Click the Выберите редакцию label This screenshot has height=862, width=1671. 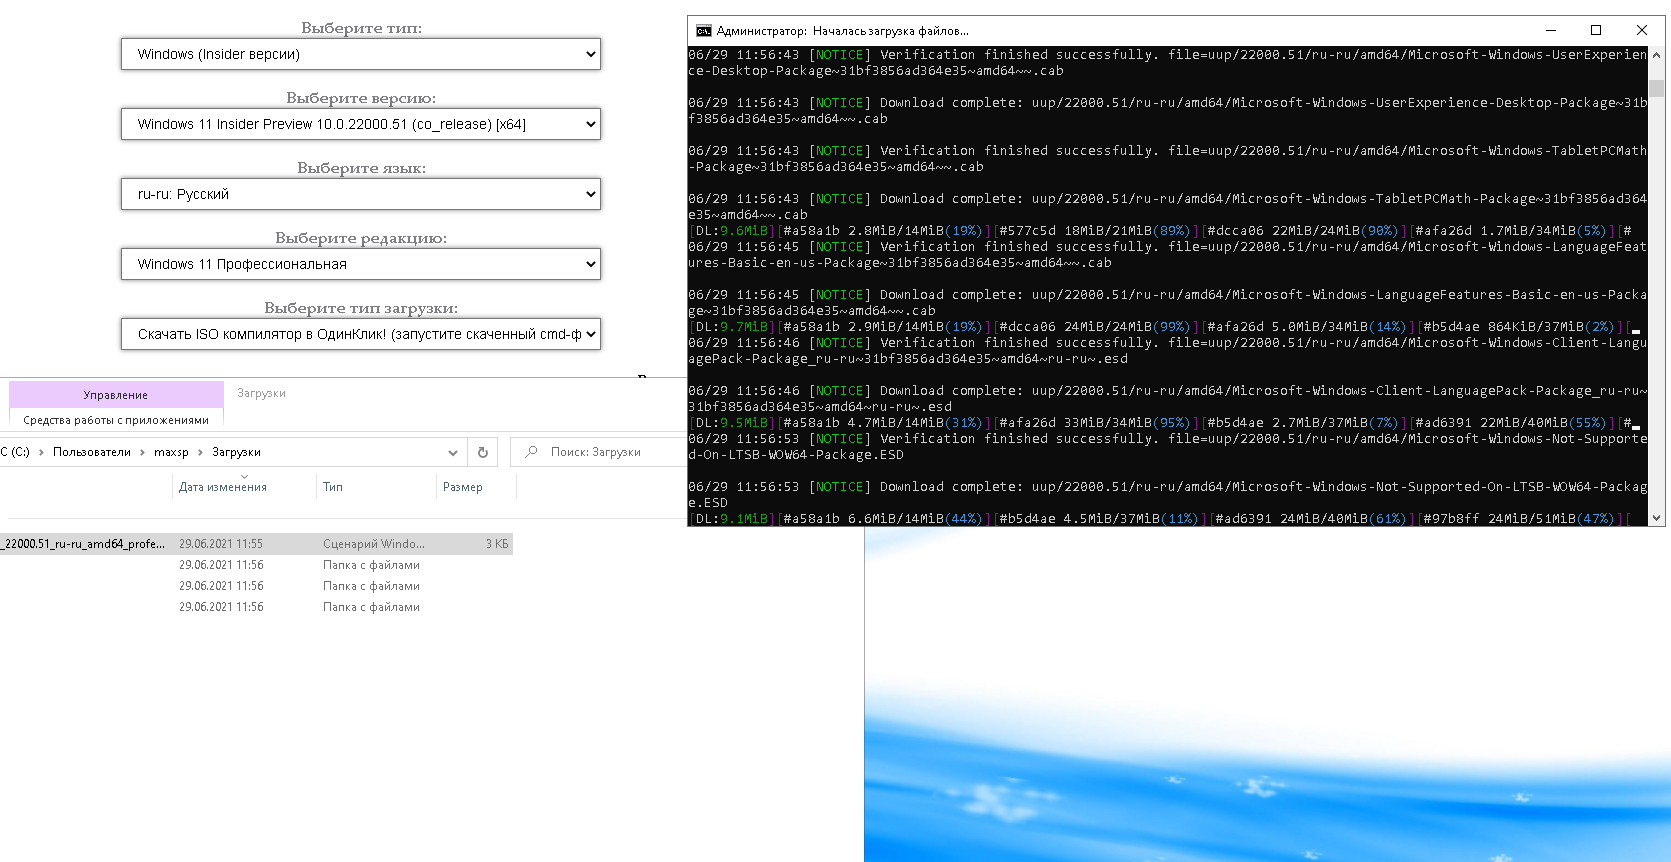tap(361, 238)
